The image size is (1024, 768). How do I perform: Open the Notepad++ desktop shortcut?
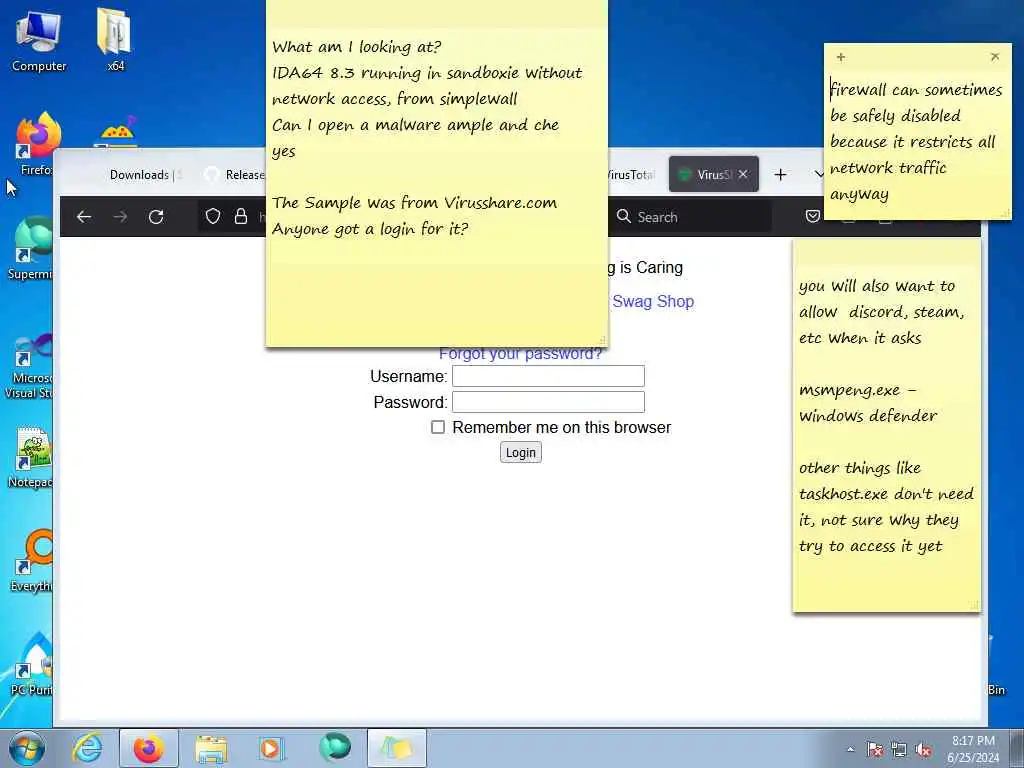[31, 457]
